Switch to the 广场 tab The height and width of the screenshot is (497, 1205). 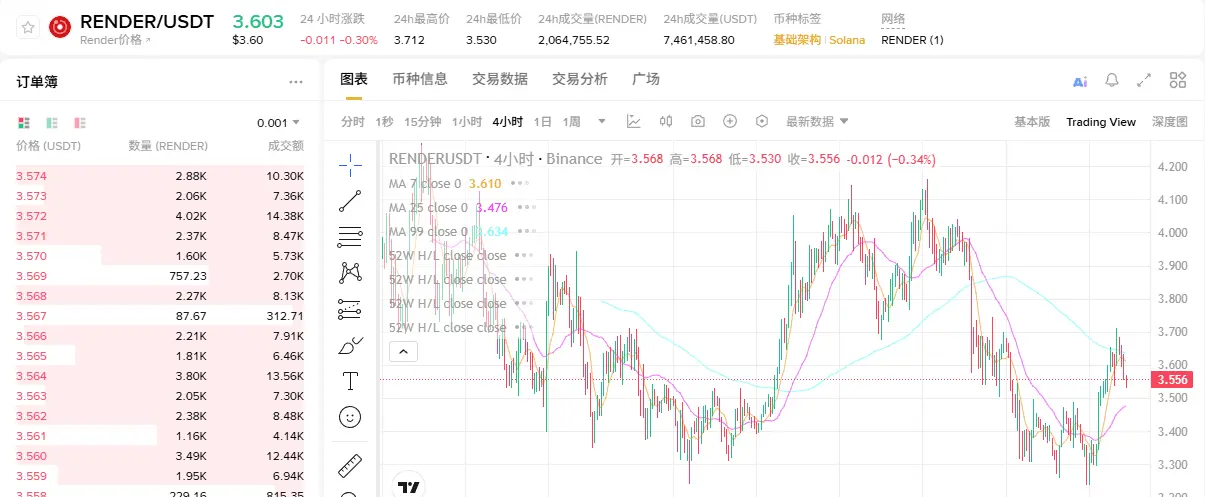(x=646, y=80)
